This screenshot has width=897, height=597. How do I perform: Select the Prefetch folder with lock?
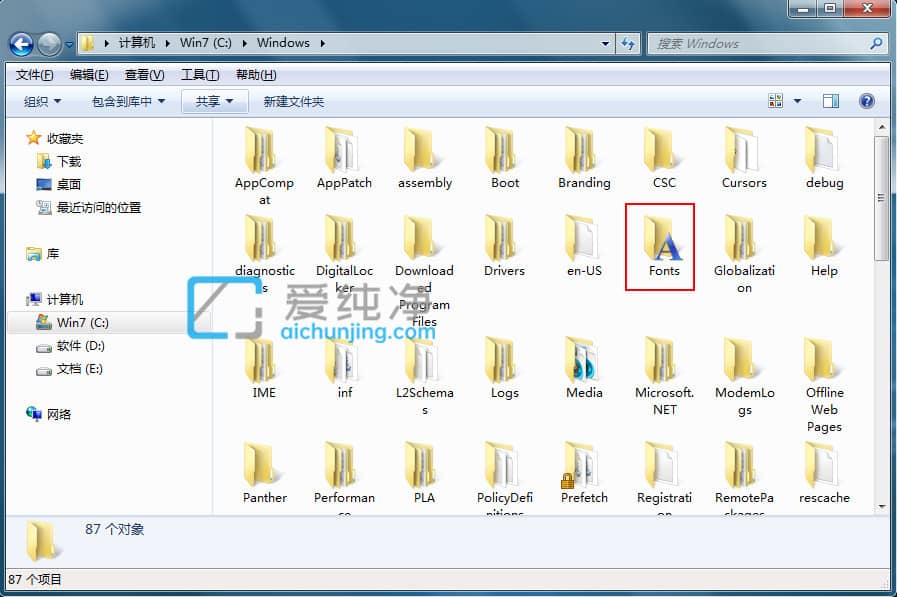[584, 472]
